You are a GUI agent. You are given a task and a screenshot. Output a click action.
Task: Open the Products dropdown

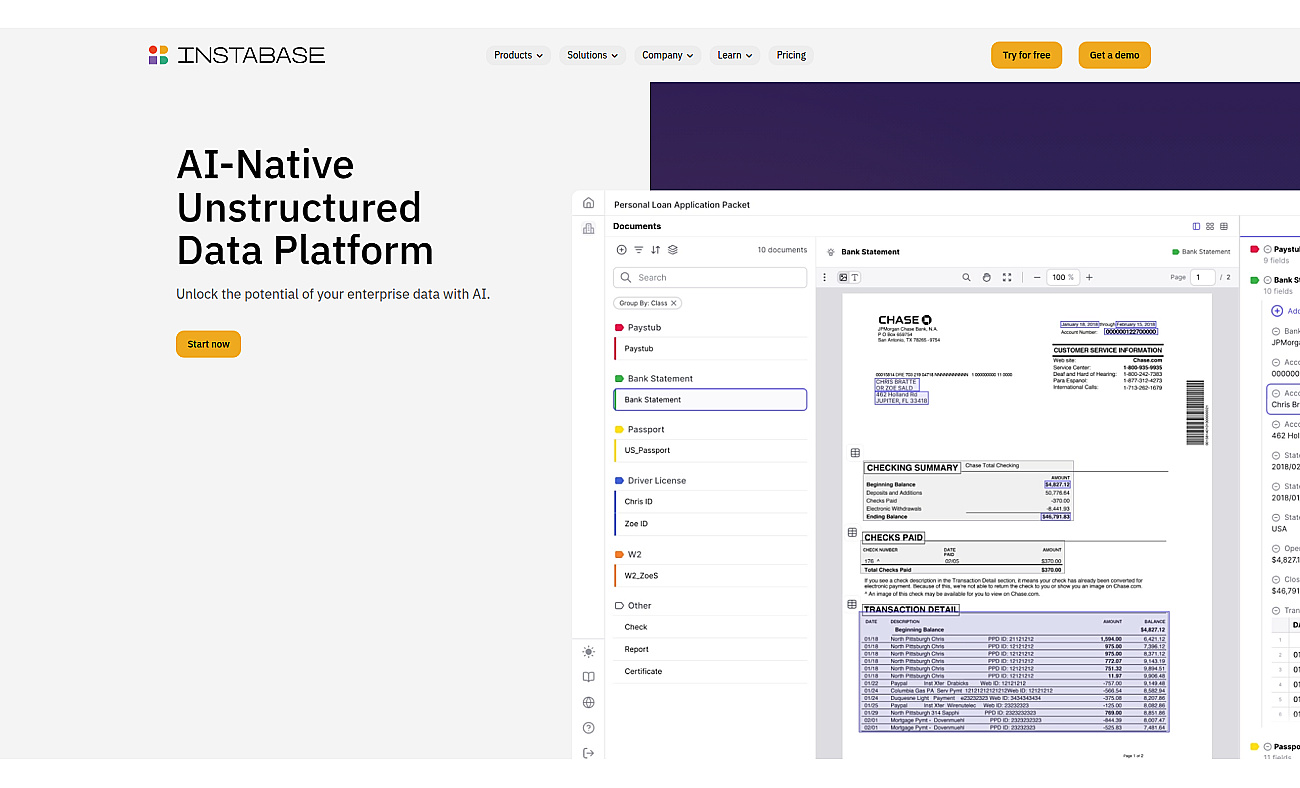pos(518,55)
